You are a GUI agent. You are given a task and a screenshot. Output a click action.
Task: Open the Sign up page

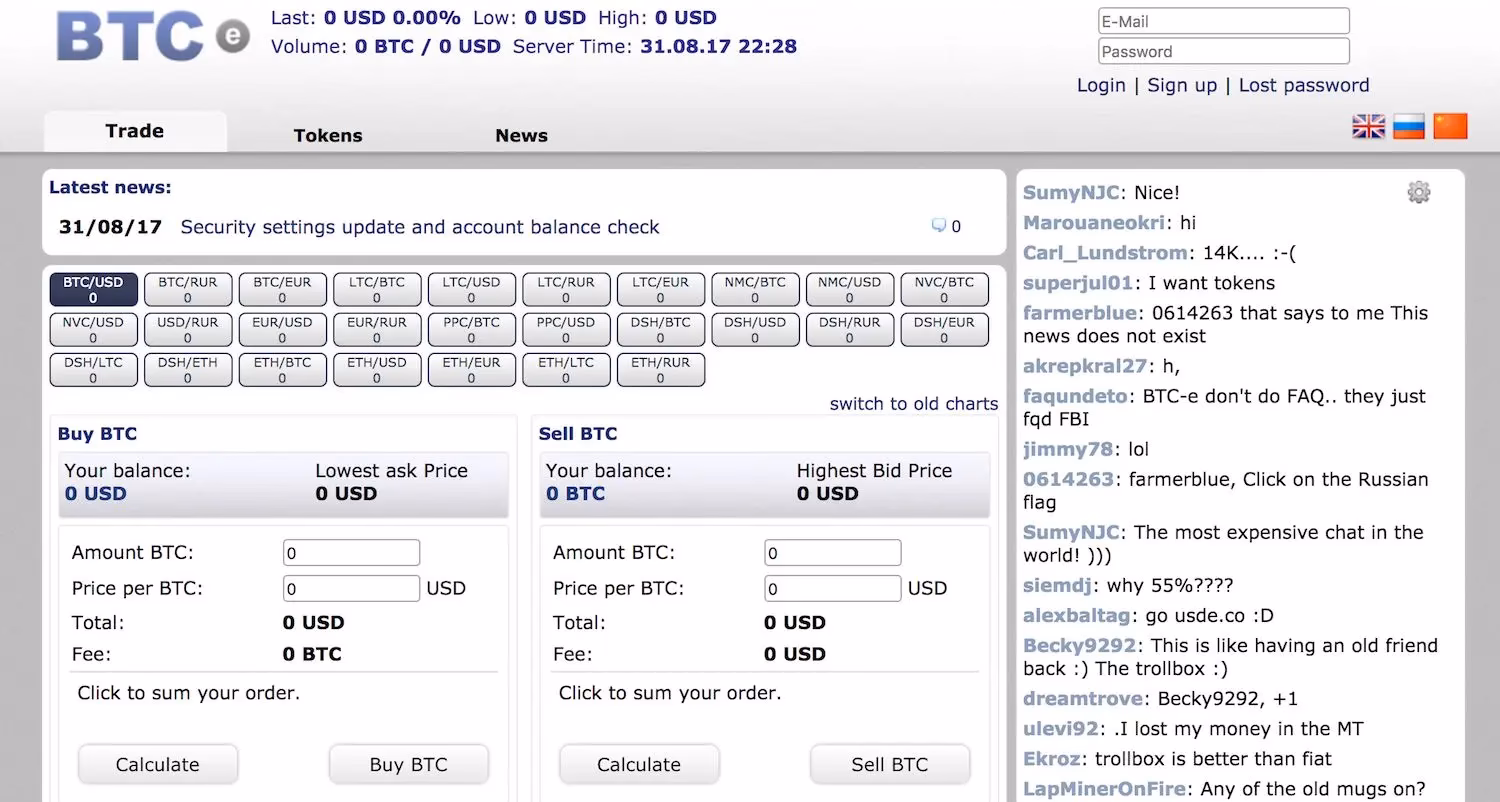[x=1182, y=85]
